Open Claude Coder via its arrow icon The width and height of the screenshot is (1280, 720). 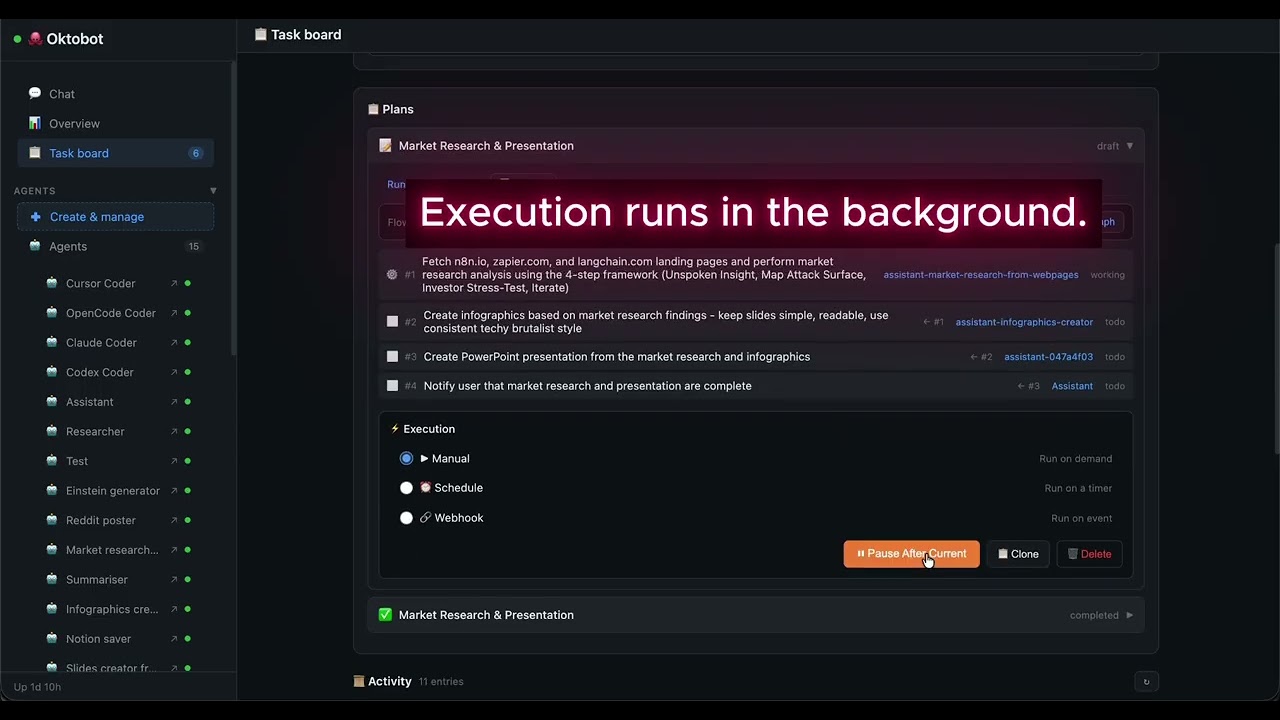pyautogui.click(x=174, y=342)
